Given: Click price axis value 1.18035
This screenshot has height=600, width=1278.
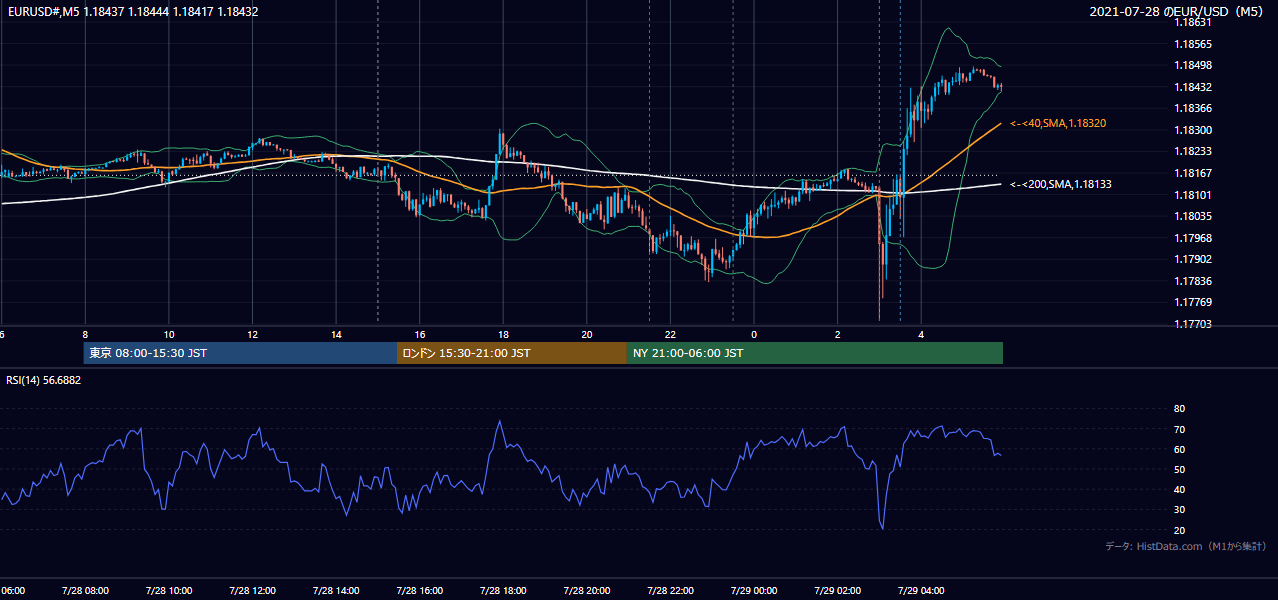Looking at the screenshot, I should tap(1194, 217).
